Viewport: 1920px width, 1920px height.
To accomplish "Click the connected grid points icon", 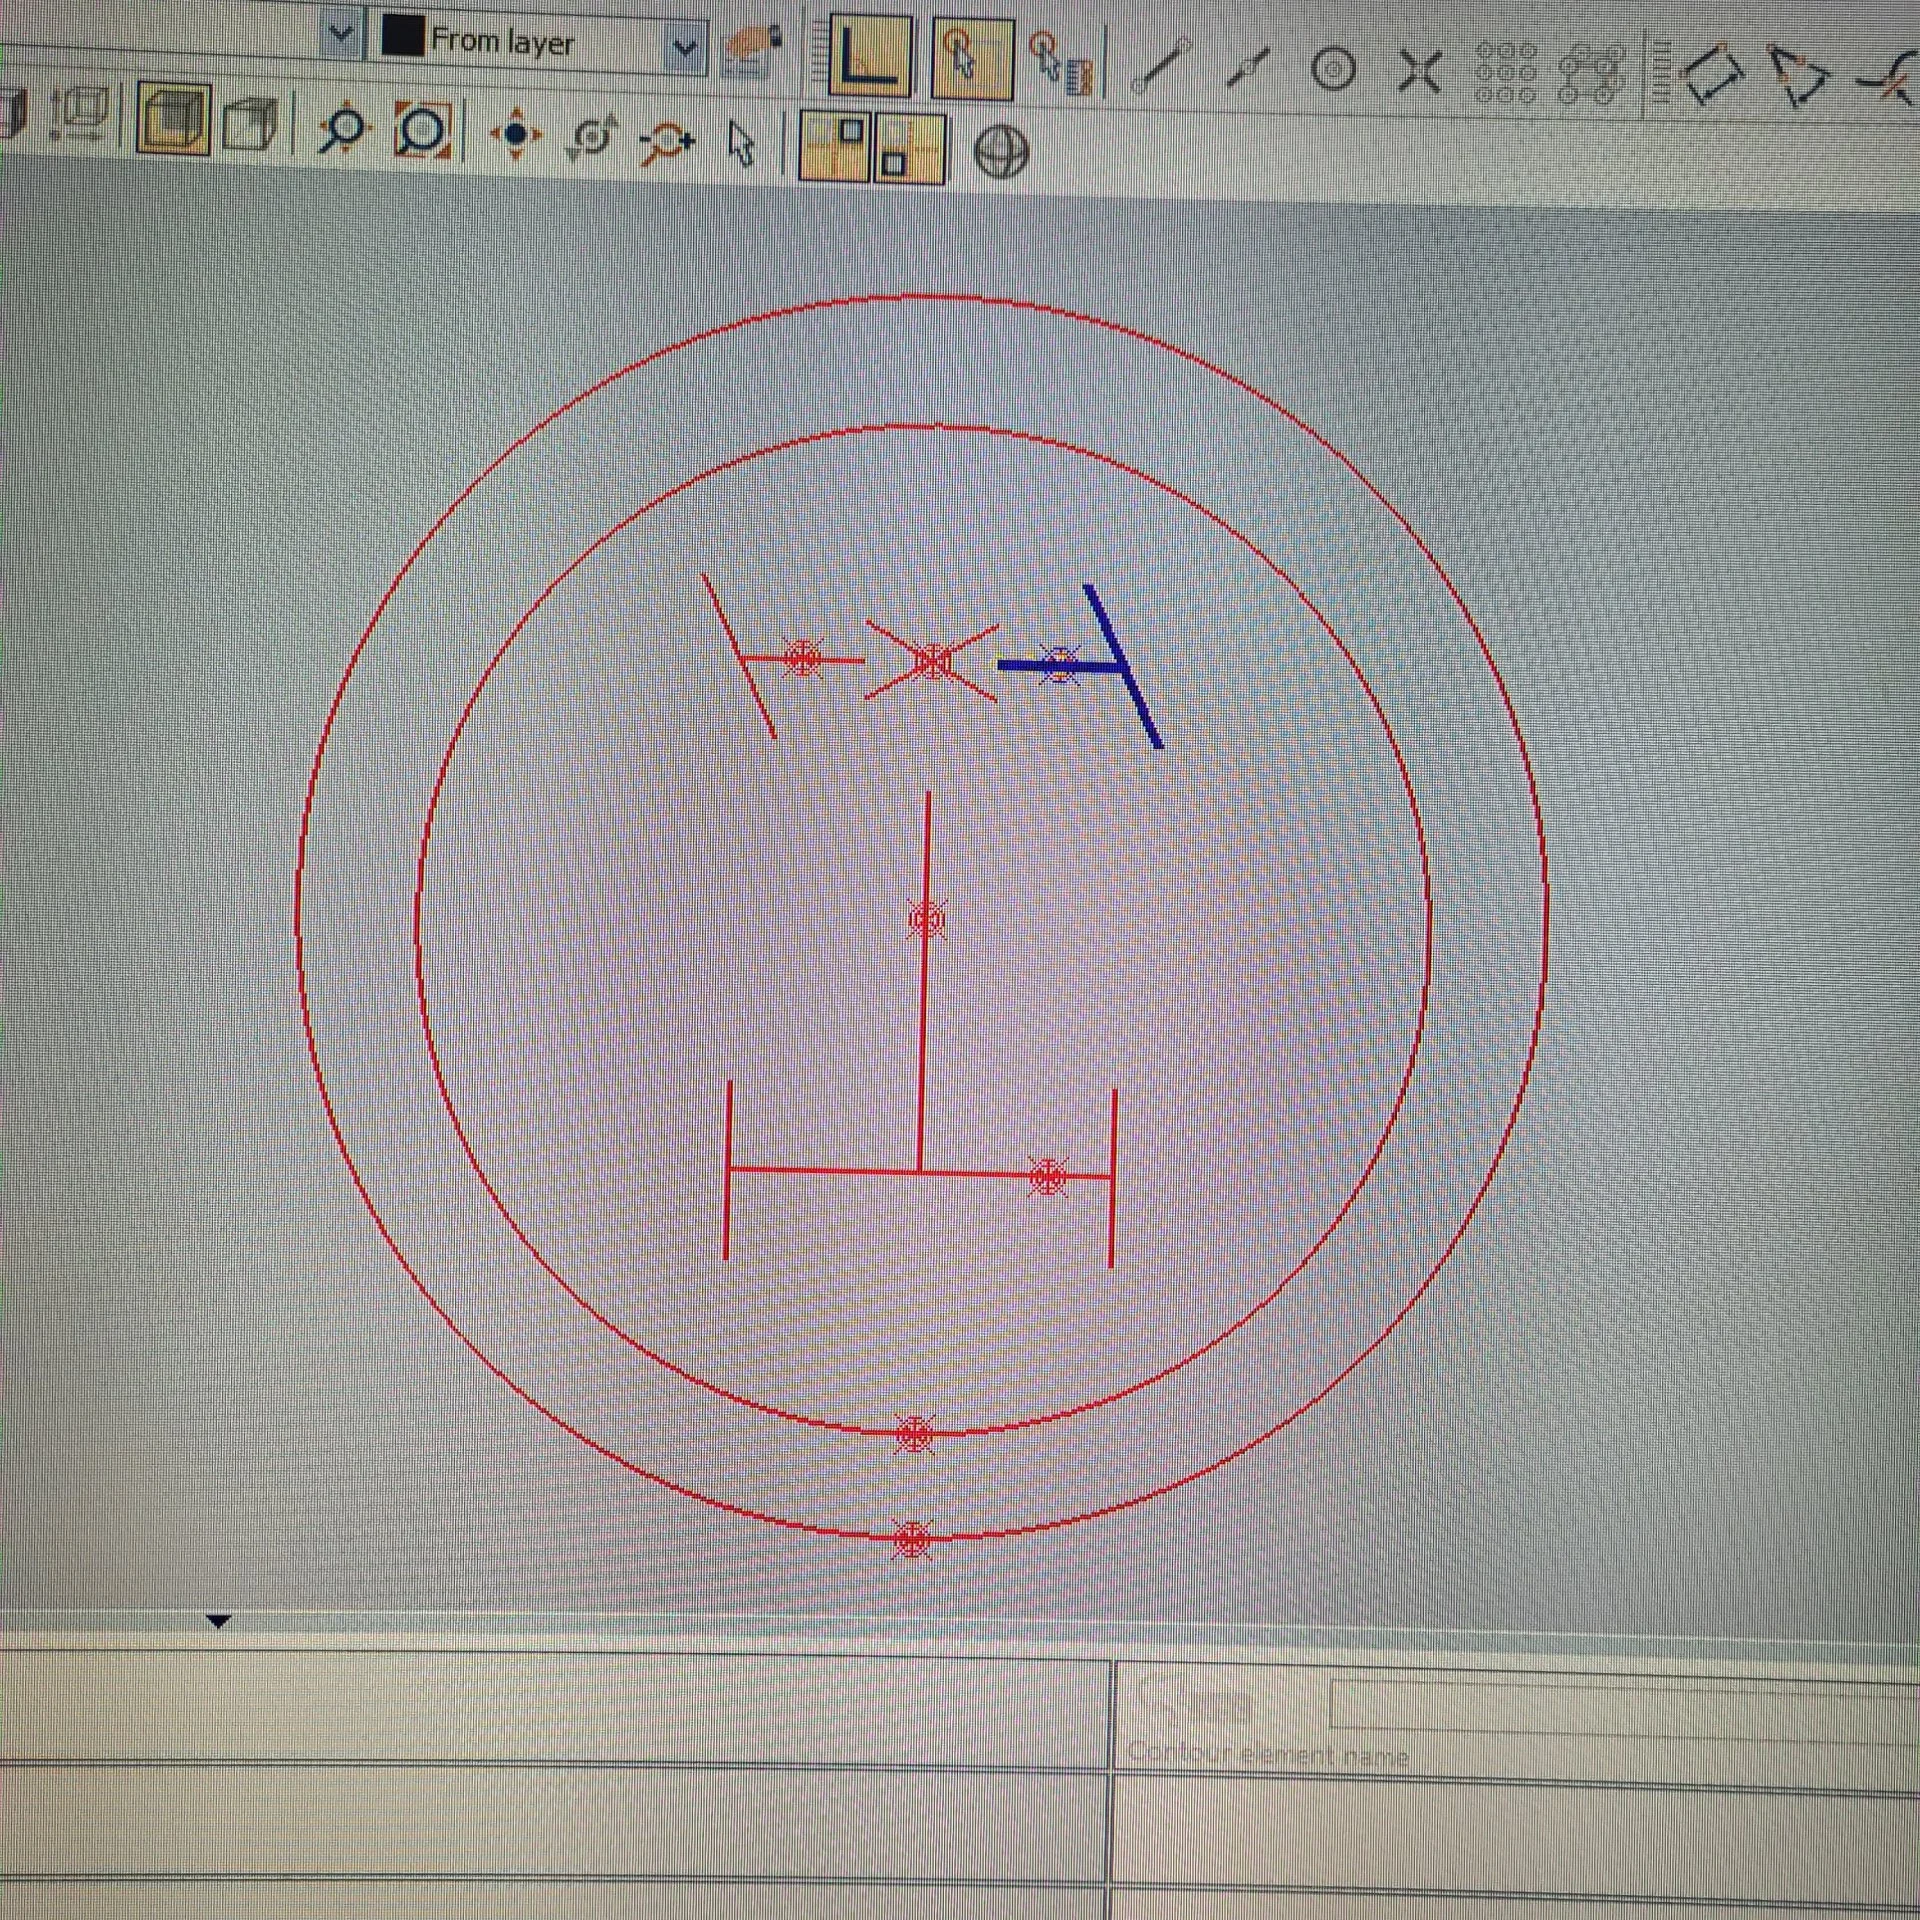I will coord(1593,75).
